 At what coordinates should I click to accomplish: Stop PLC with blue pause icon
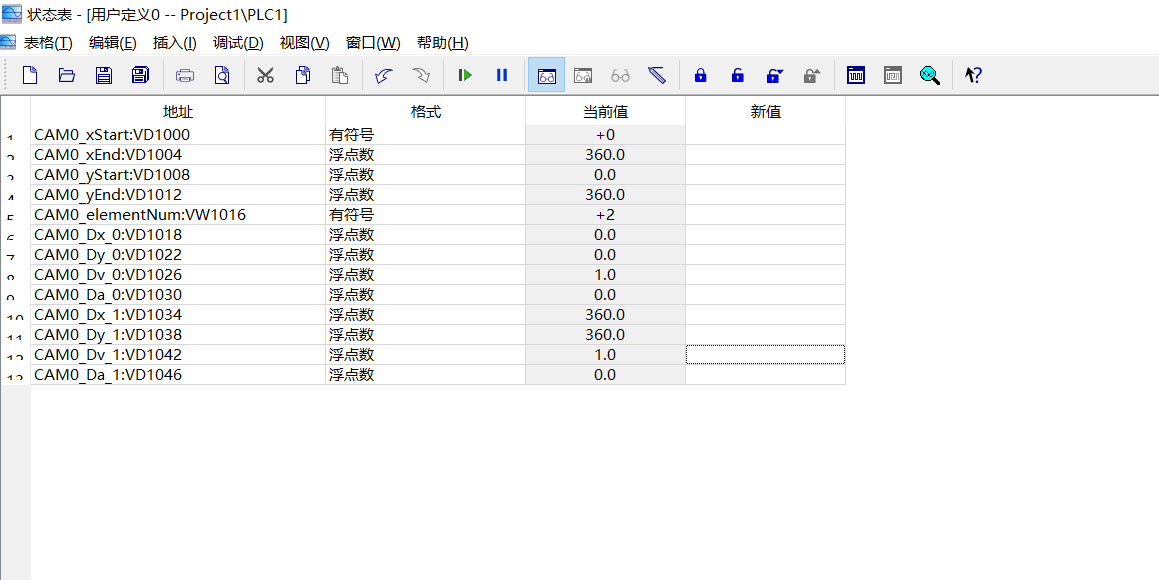point(502,75)
